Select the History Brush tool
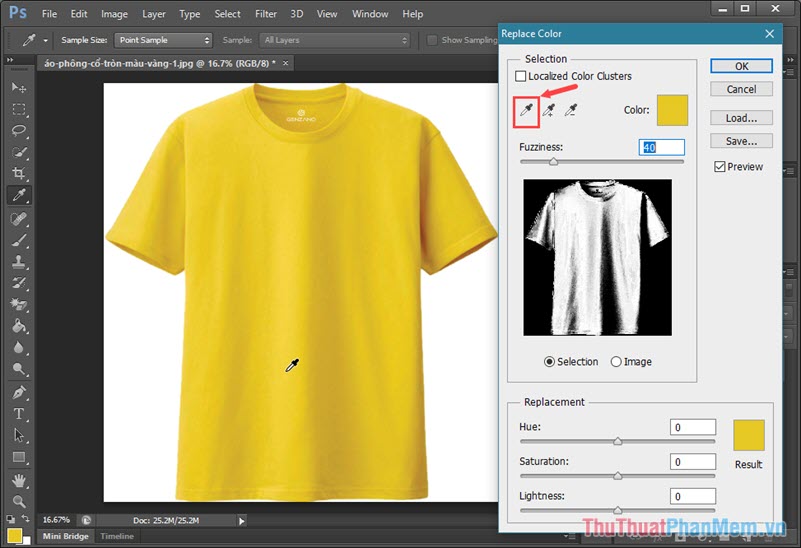801x548 pixels. (19, 283)
